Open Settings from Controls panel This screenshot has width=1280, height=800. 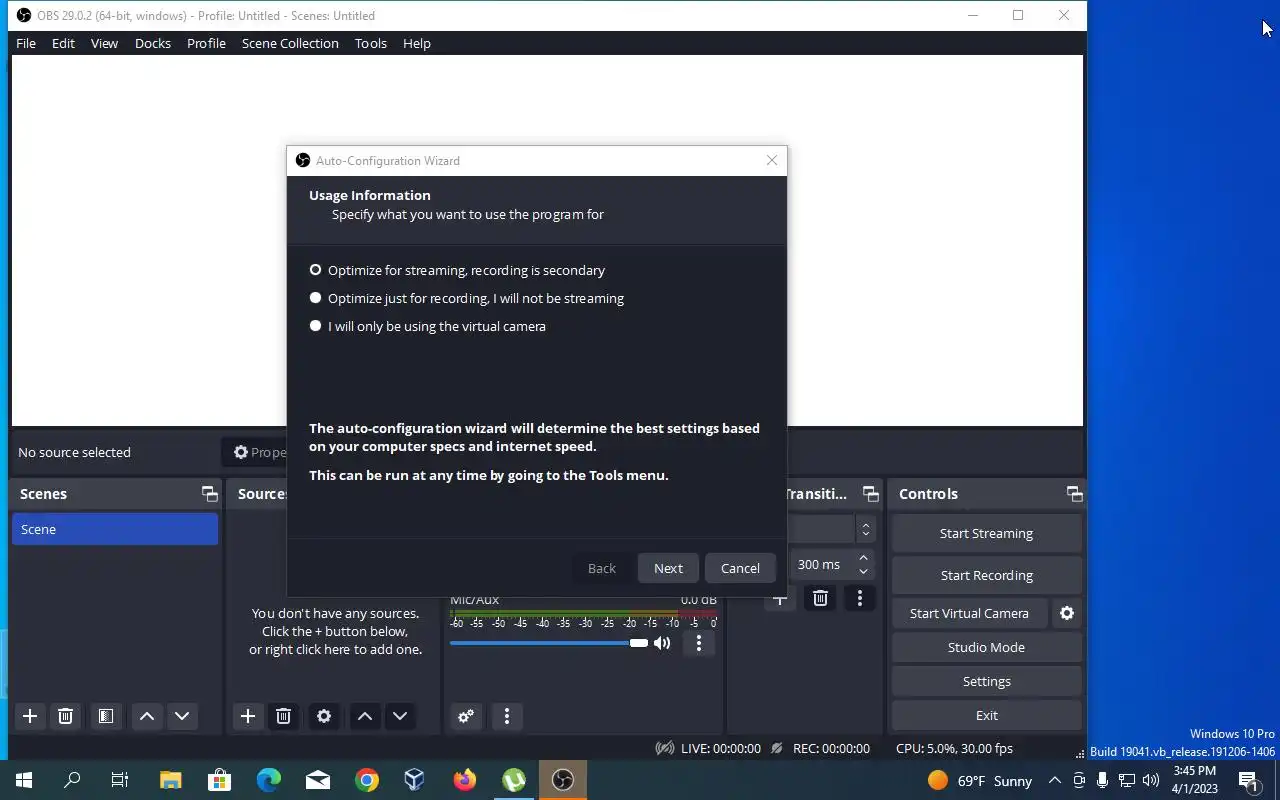pos(986,681)
